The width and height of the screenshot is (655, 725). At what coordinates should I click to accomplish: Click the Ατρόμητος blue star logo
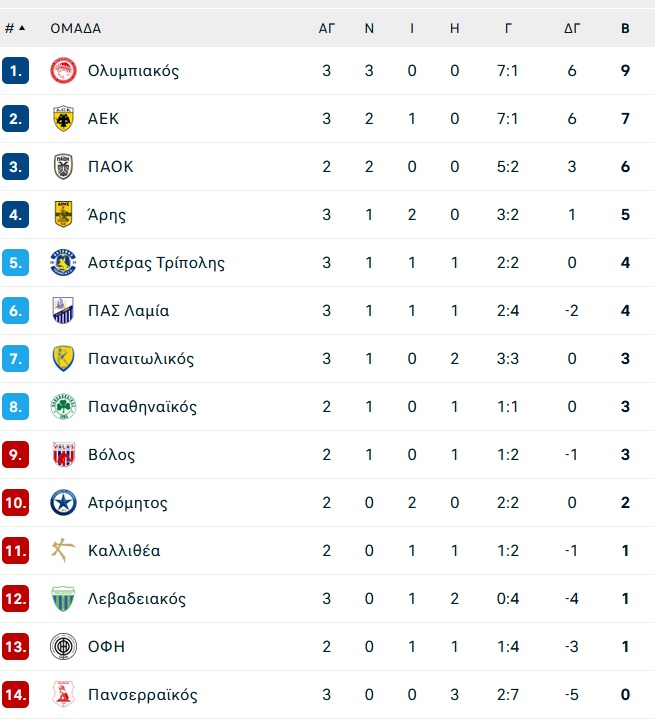(63, 503)
